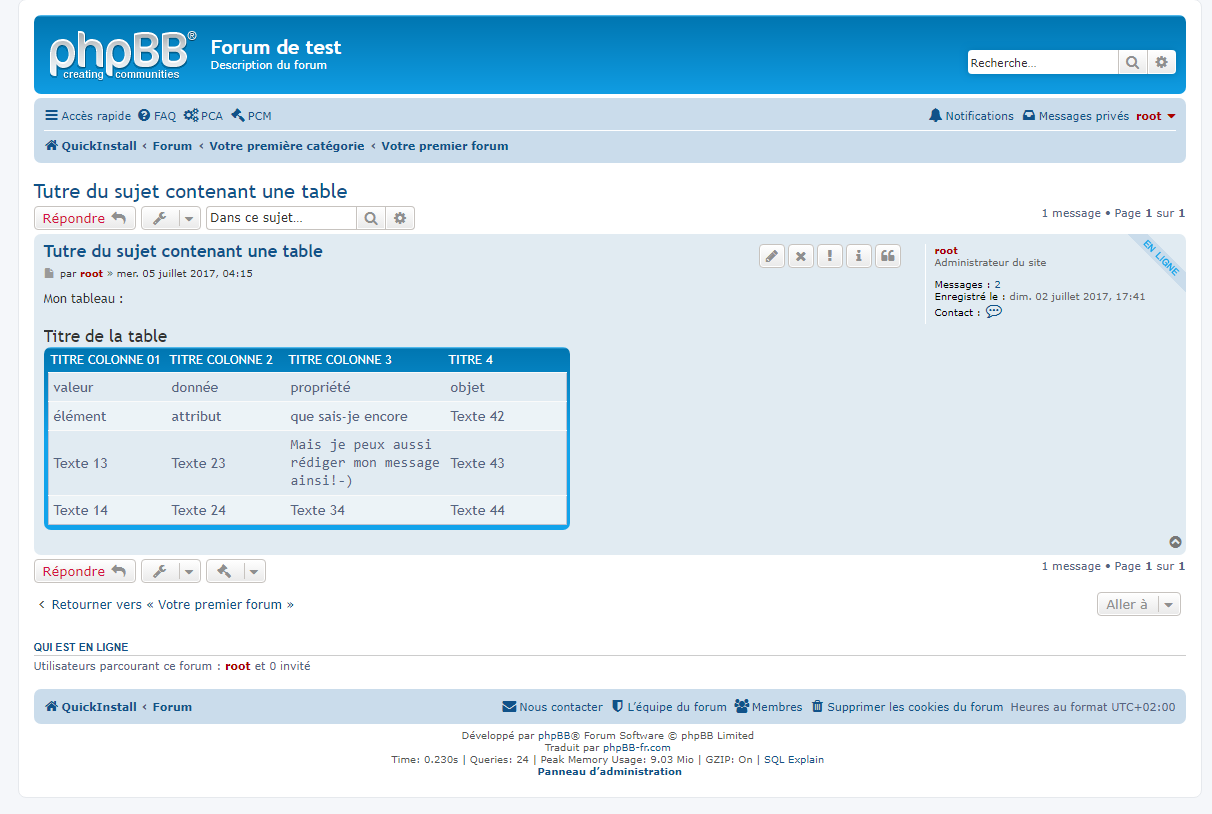
Task: Expand the bottom moderation tools gavel dropdown
Action: tap(236, 572)
